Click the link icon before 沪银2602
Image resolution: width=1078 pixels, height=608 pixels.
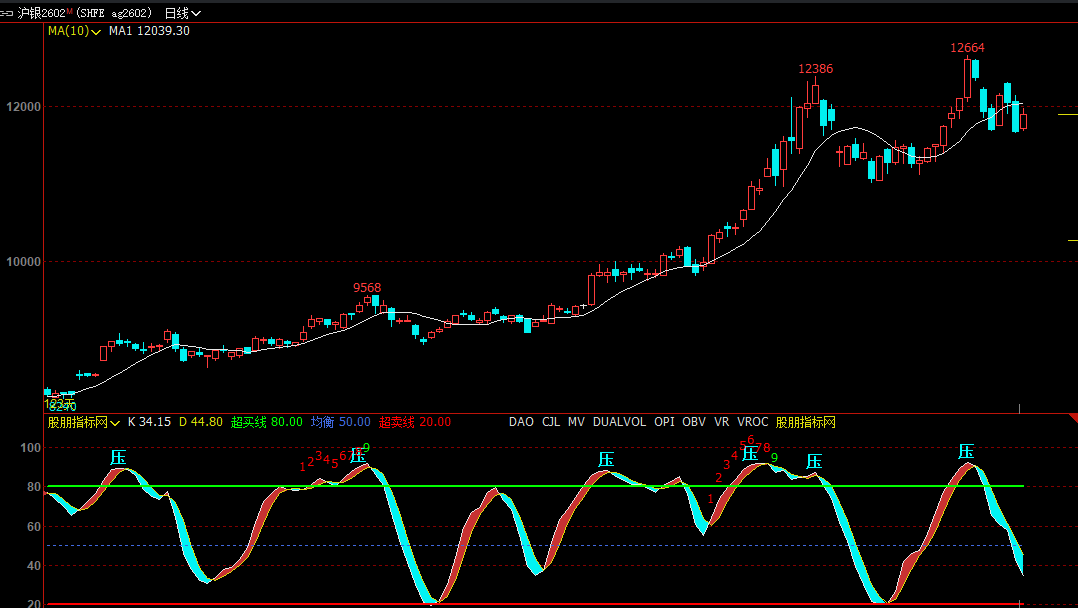point(6,13)
